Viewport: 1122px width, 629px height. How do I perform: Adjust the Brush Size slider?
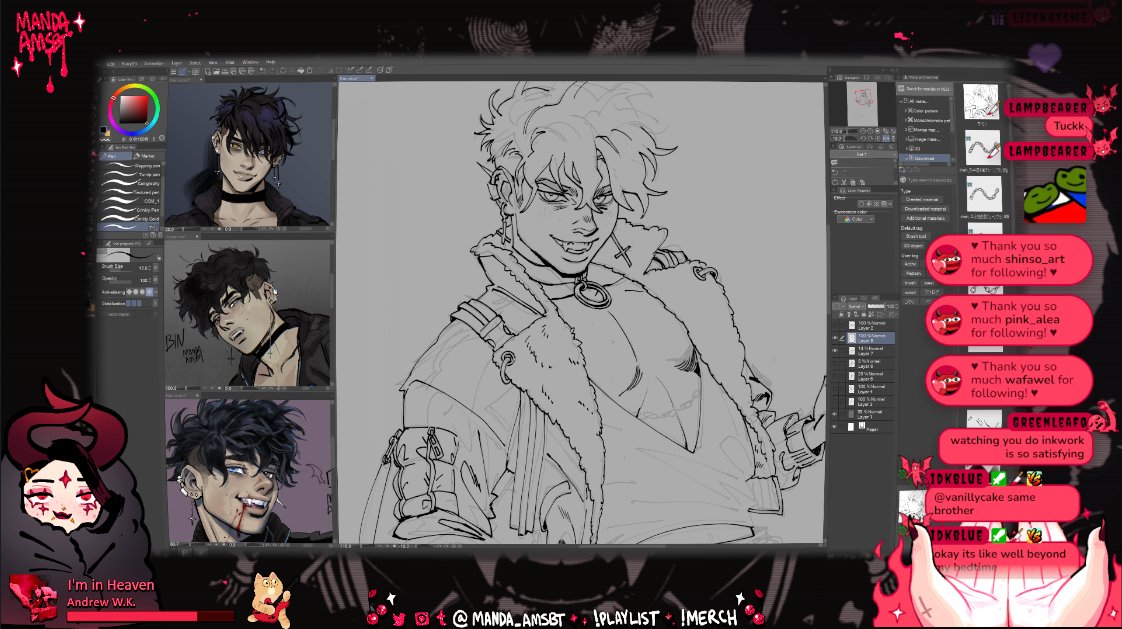[x=121, y=270]
